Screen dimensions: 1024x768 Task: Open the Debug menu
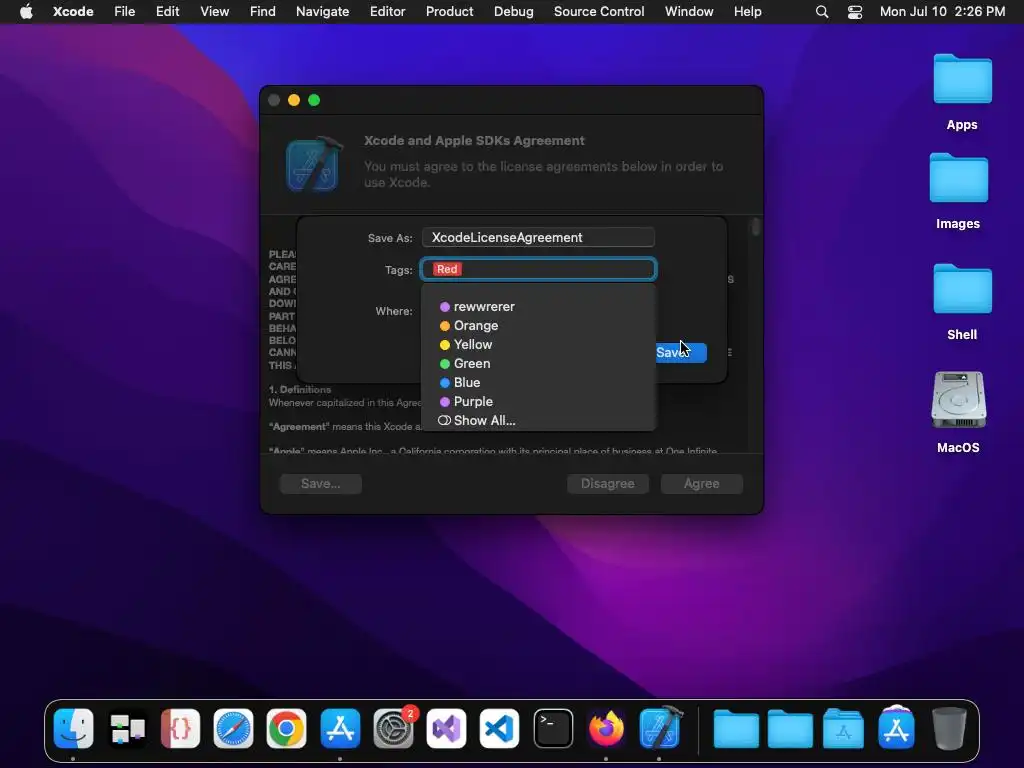pyautogui.click(x=513, y=12)
